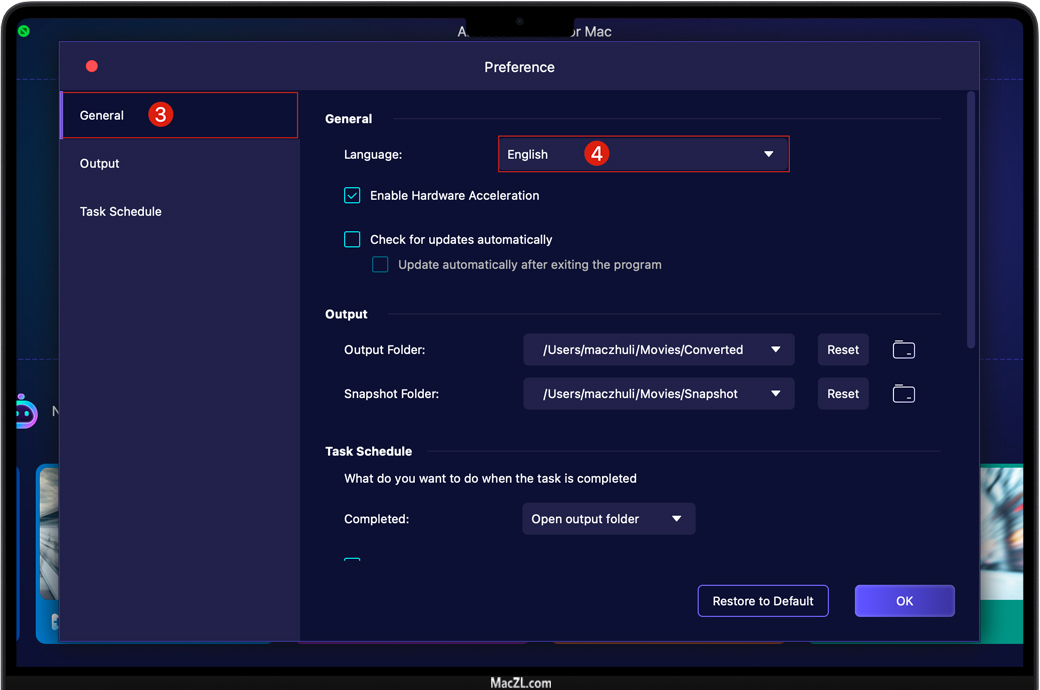Tick Update automatically after exiting the program

pyautogui.click(x=380, y=265)
